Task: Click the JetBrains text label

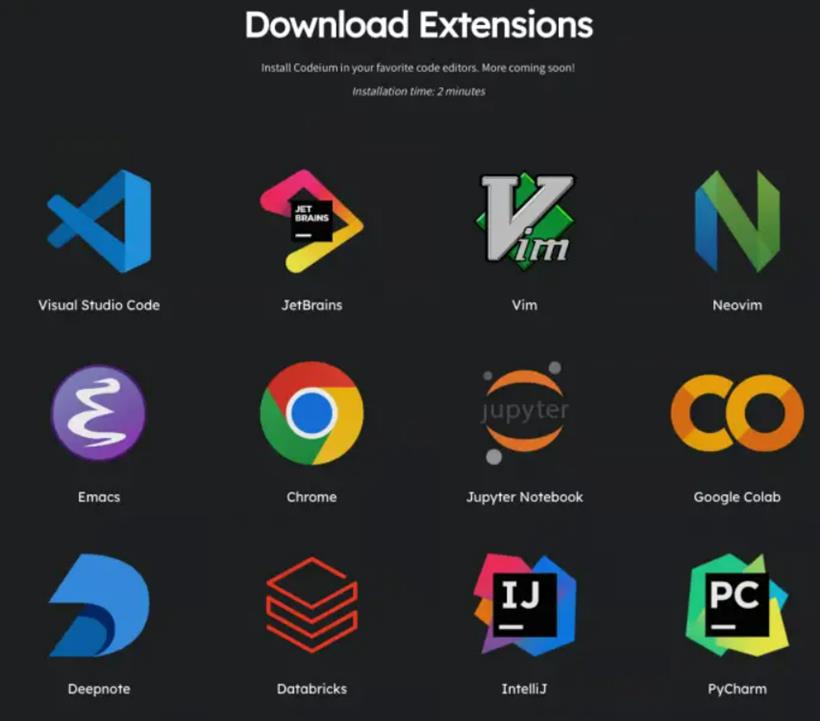Action: coord(312,305)
